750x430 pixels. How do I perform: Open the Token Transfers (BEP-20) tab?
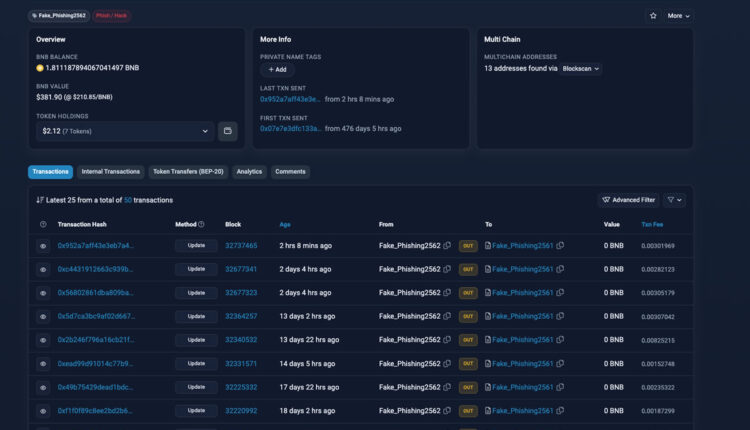click(188, 172)
